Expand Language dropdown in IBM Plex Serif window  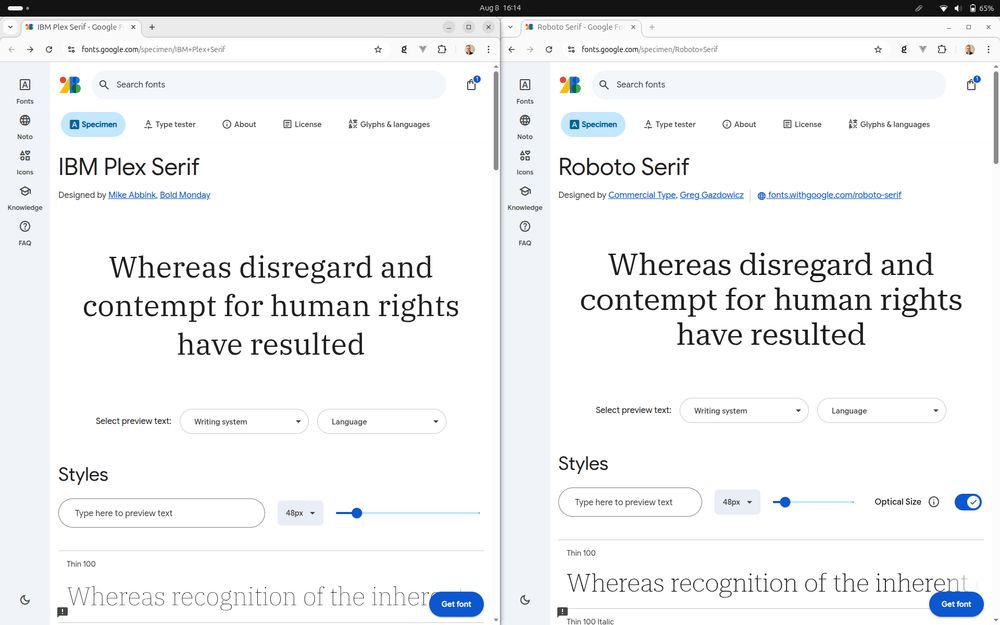[x=381, y=422]
